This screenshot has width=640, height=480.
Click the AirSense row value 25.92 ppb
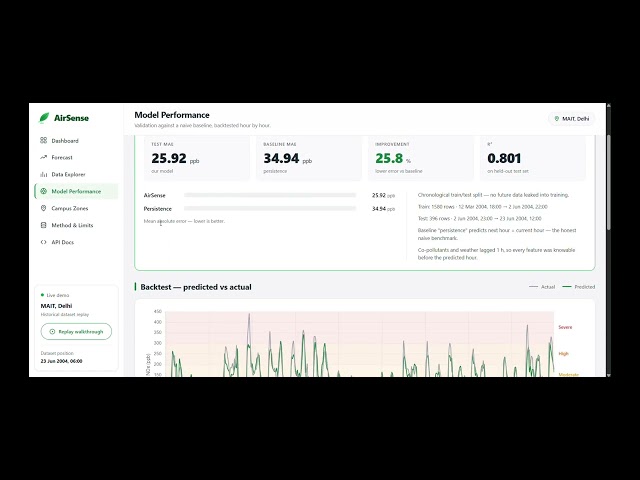(383, 195)
